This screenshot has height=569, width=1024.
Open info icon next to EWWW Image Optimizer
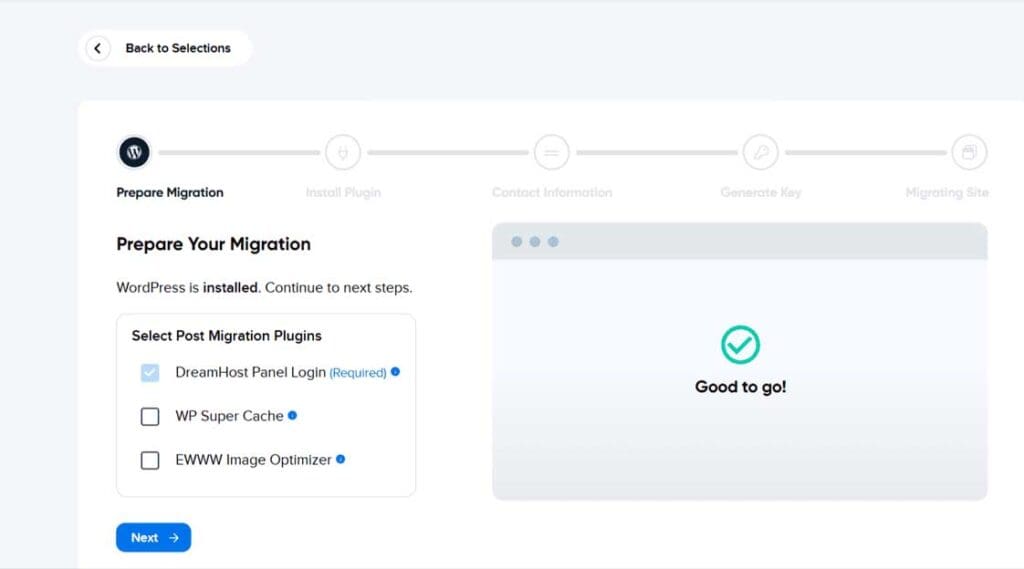point(340,459)
